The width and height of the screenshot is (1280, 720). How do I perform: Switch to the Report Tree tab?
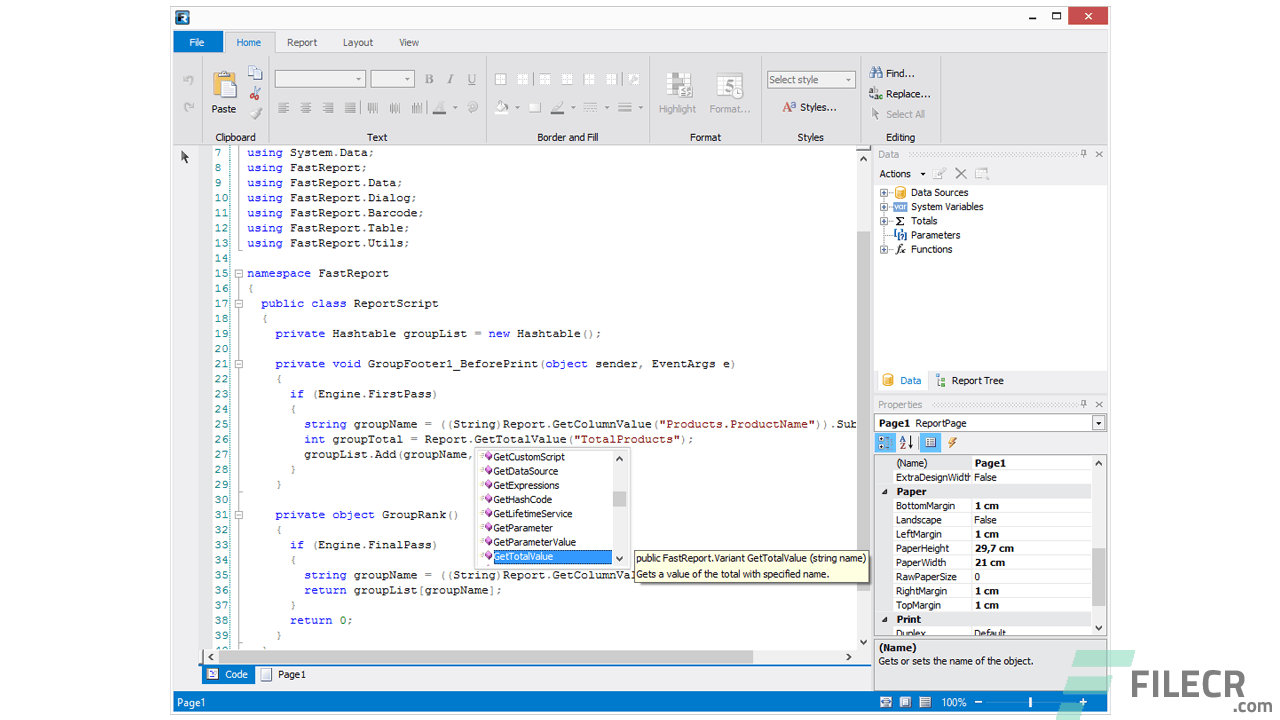[x=976, y=380]
